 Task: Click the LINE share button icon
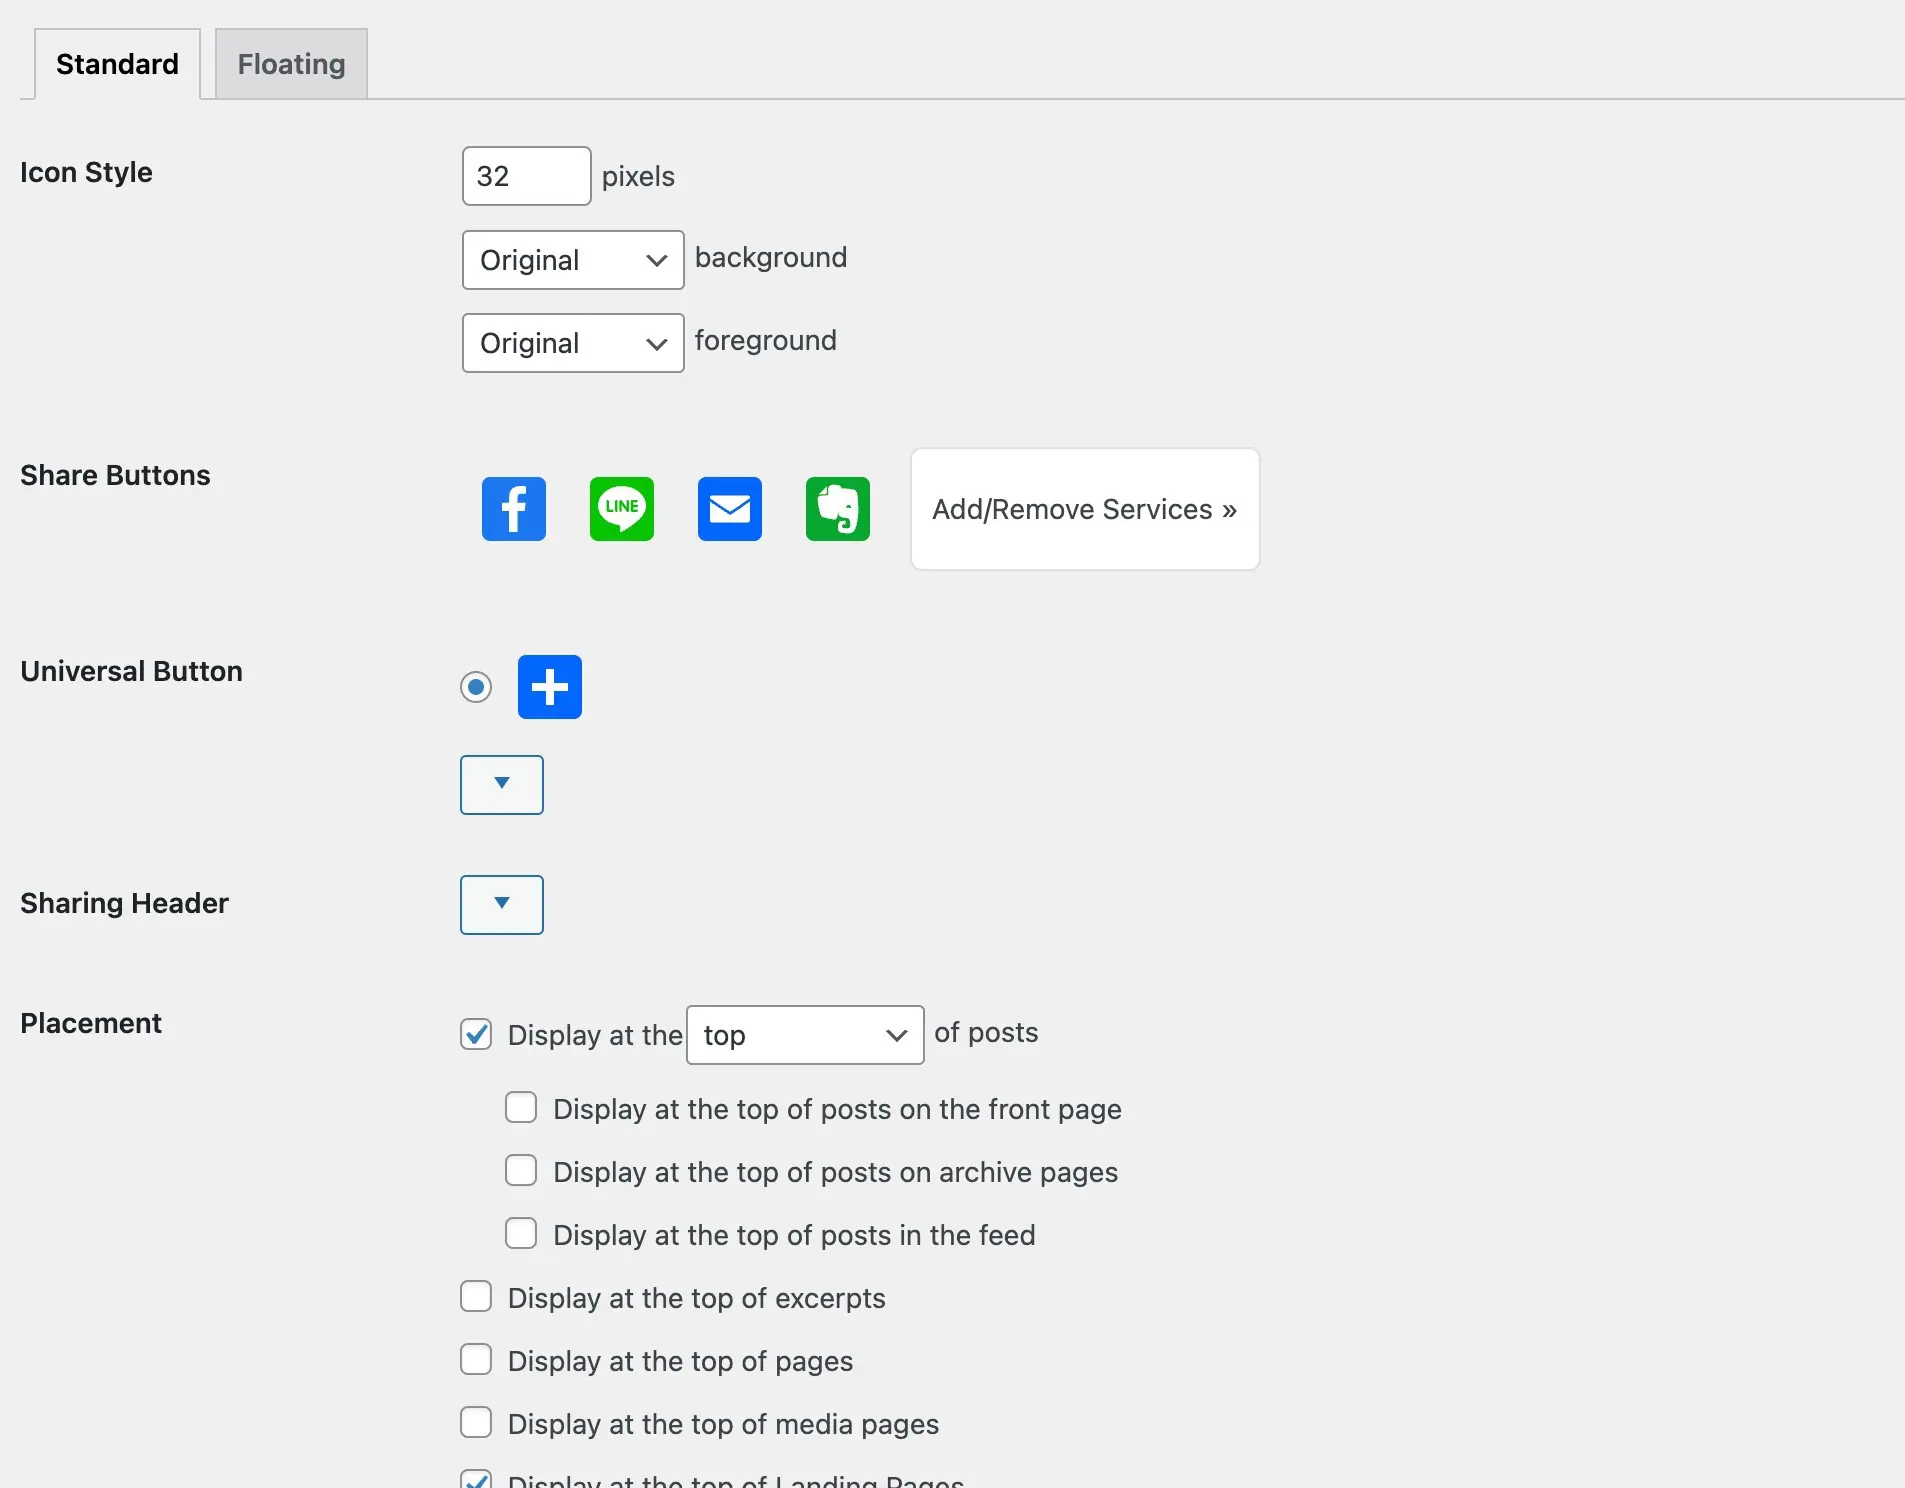[622, 509]
